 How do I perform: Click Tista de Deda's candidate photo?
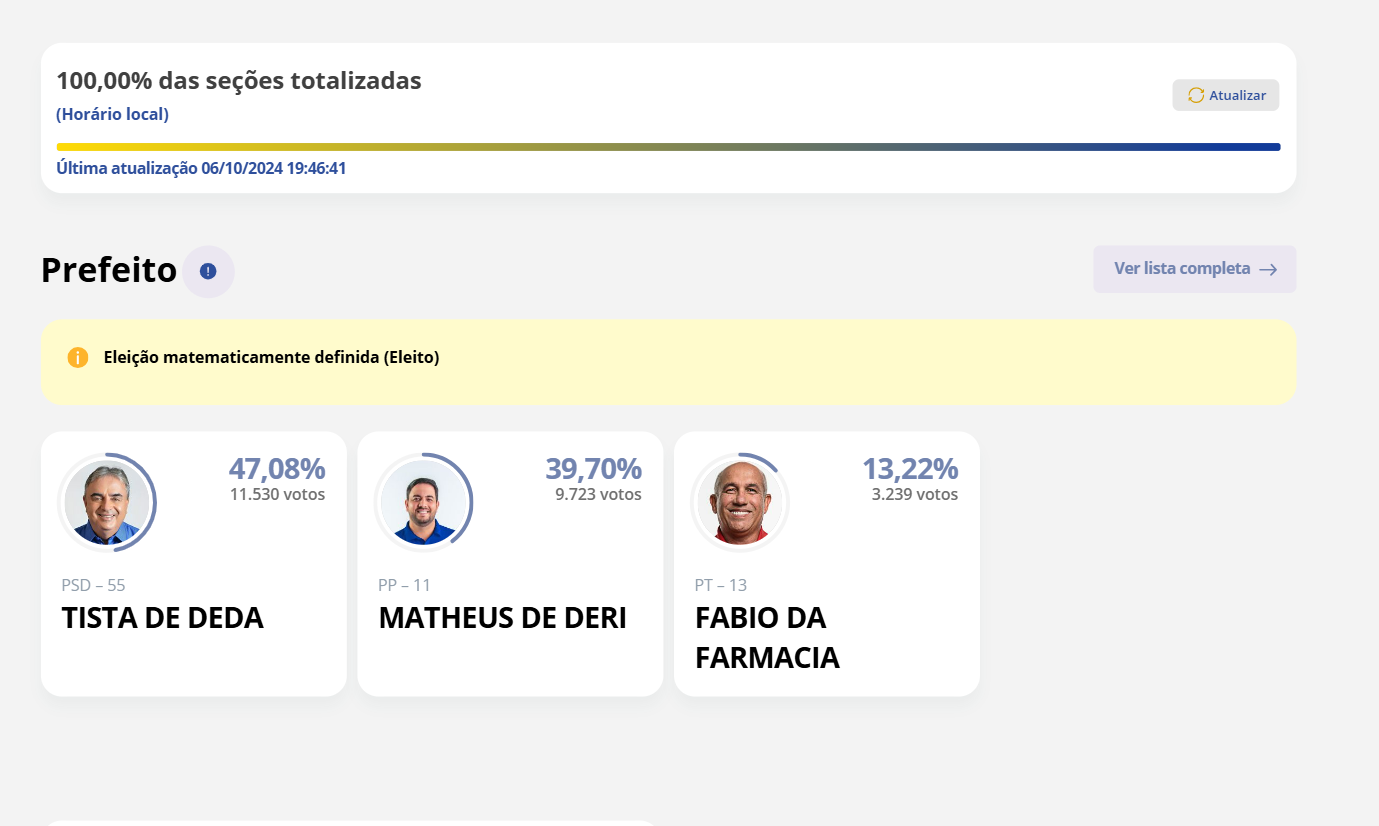[x=107, y=502]
